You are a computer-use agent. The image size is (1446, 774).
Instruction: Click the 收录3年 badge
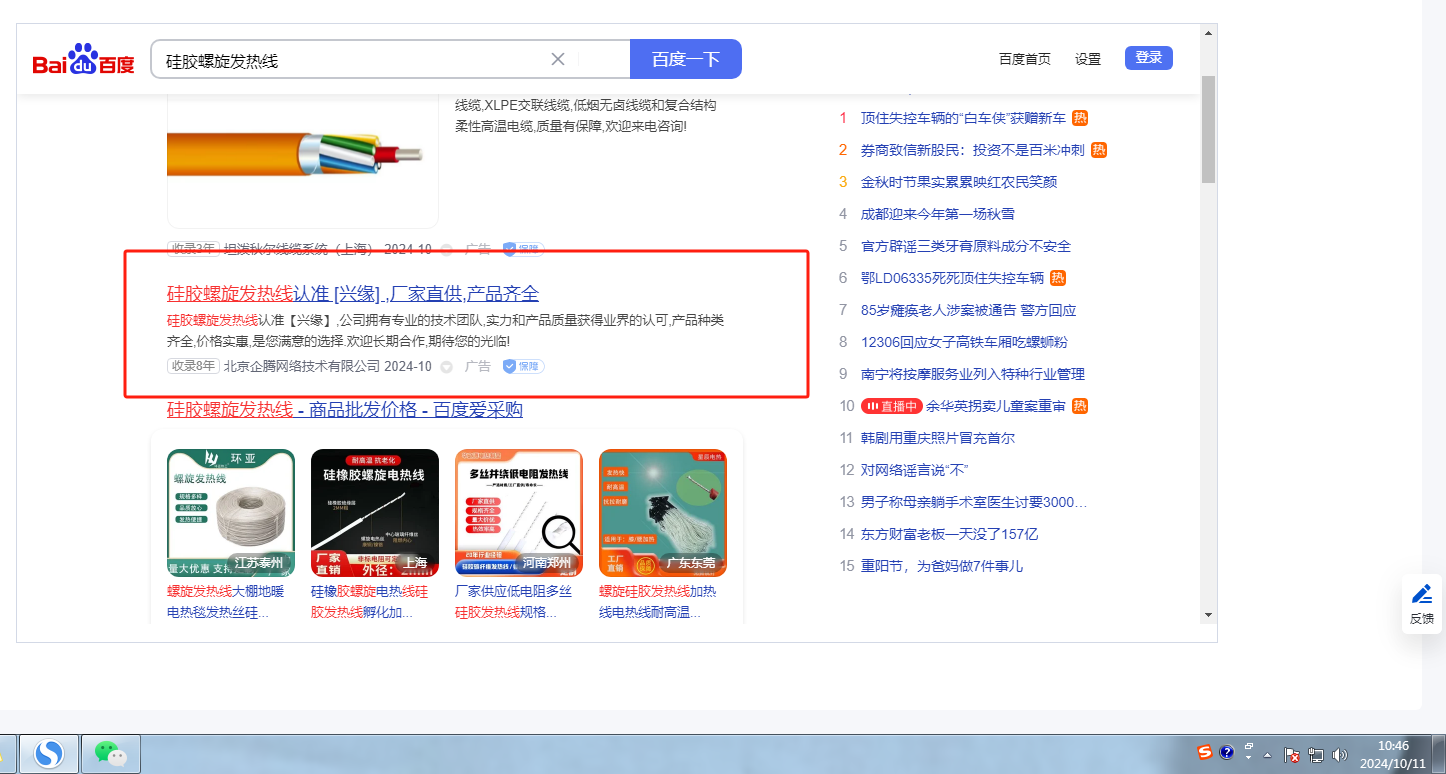tap(193, 249)
